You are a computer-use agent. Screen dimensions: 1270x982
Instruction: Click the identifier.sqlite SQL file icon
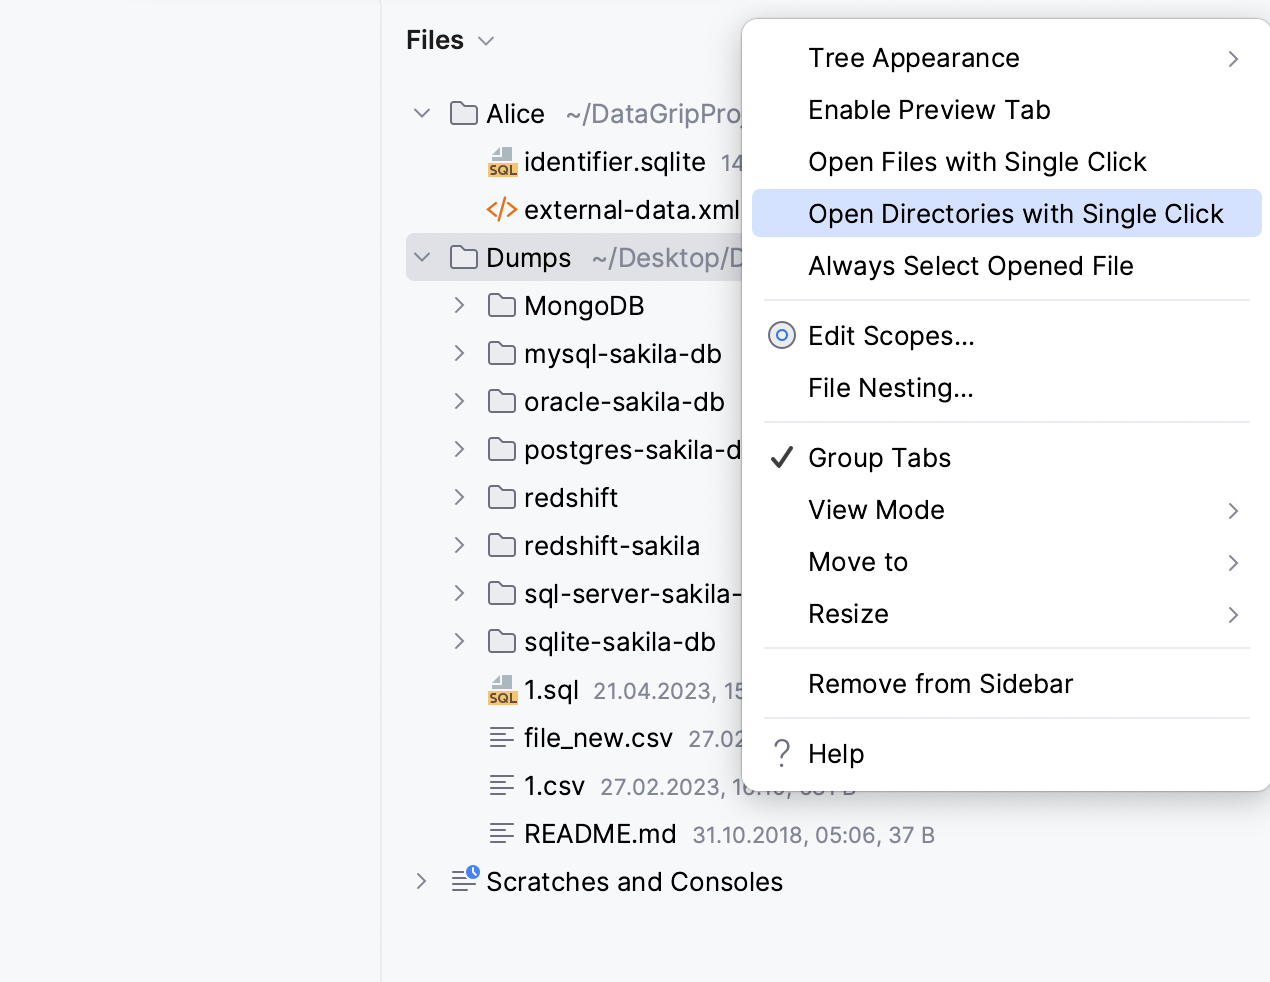502,162
